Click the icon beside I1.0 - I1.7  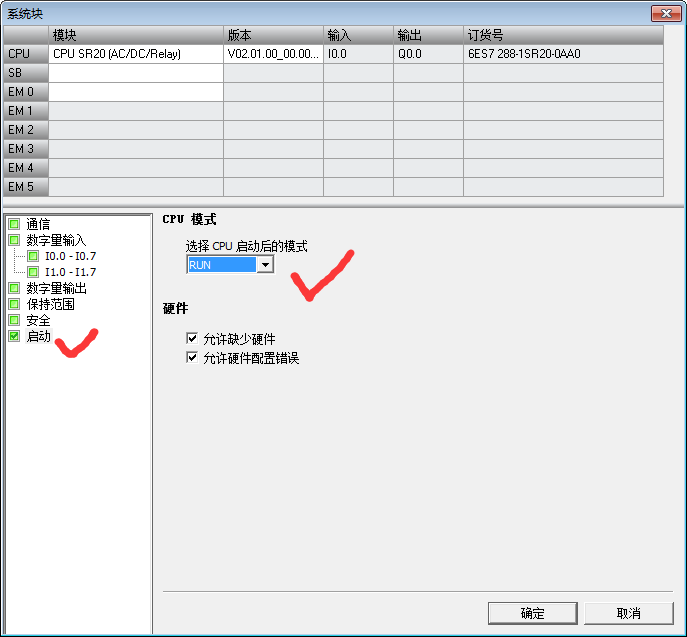coord(33,272)
